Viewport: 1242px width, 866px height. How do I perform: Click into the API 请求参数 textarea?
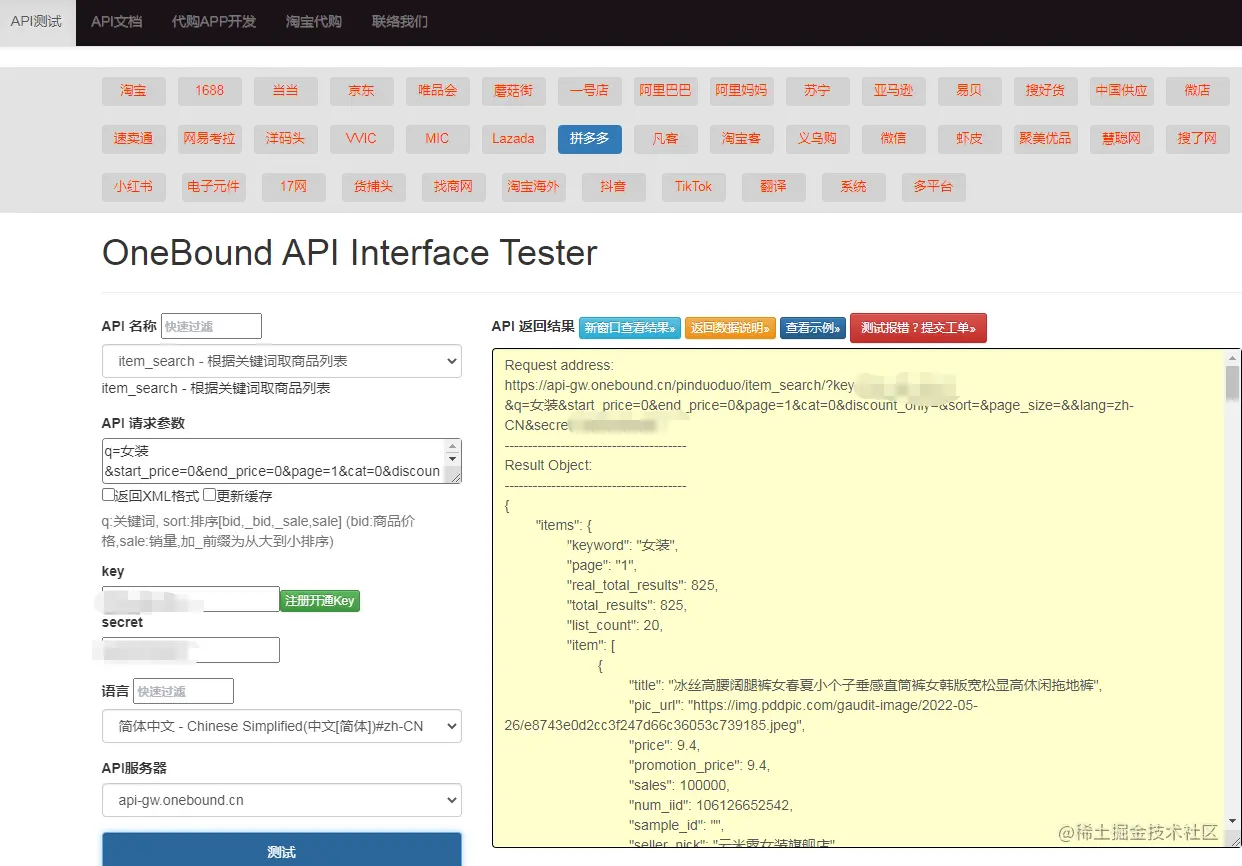pos(282,461)
